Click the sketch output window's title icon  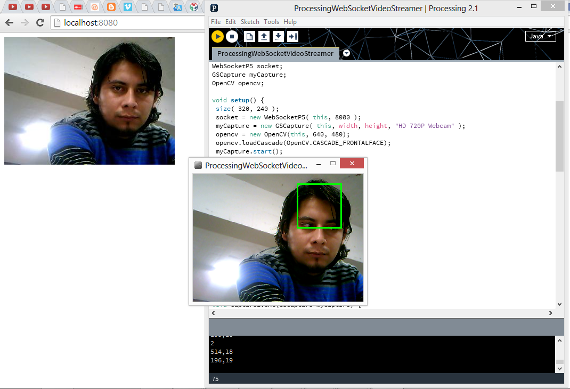point(198,165)
